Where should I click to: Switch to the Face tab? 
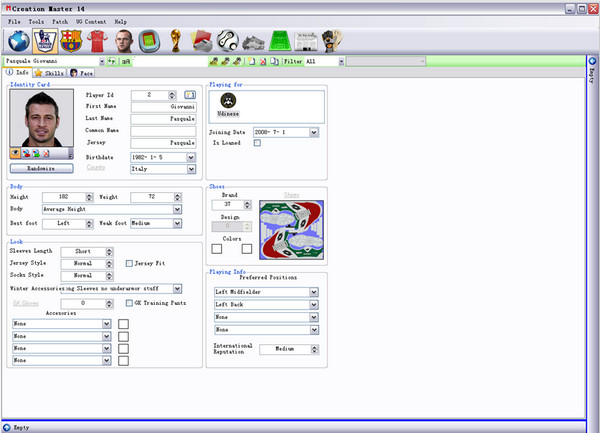point(82,73)
